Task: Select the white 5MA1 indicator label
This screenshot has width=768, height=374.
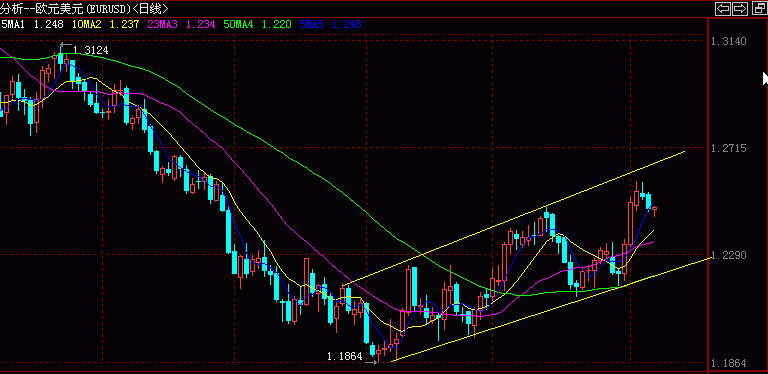Action: point(13,24)
